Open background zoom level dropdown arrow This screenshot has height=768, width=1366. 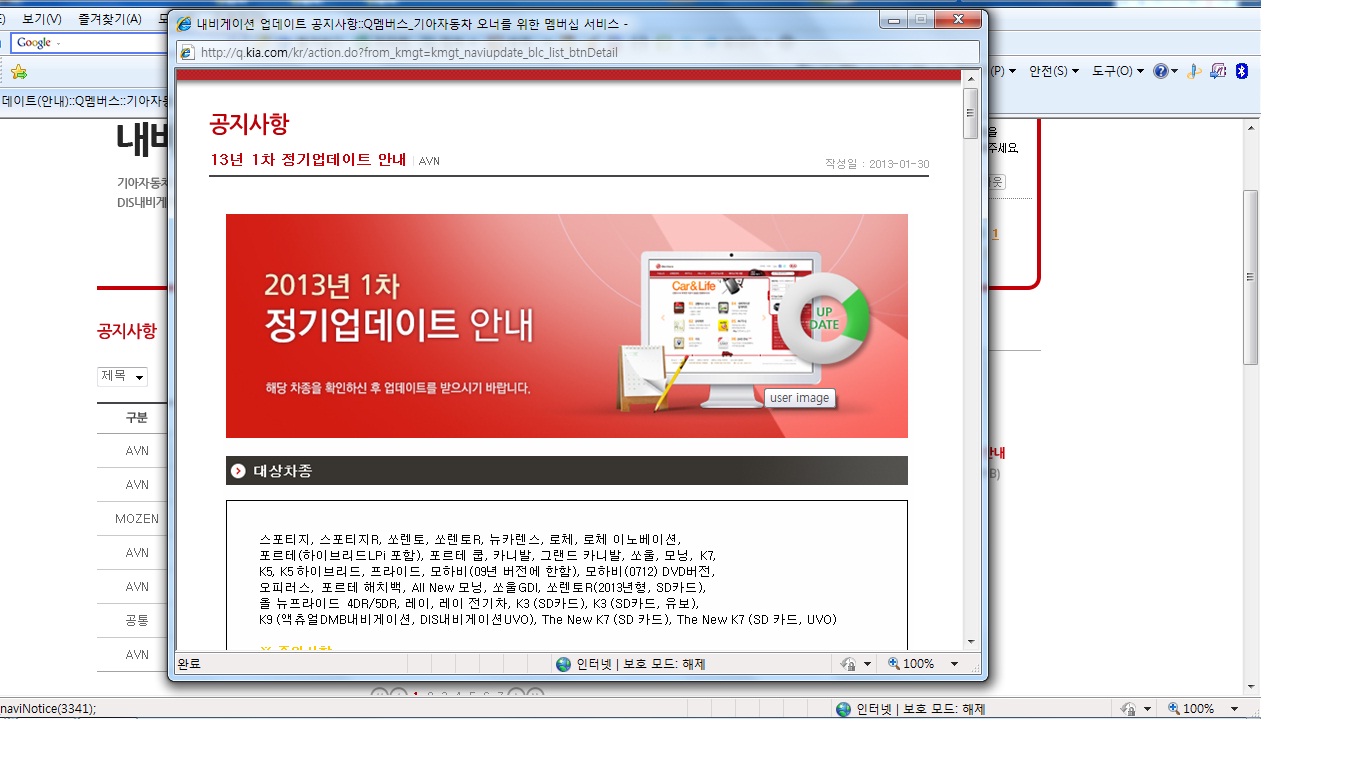tap(1234, 709)
